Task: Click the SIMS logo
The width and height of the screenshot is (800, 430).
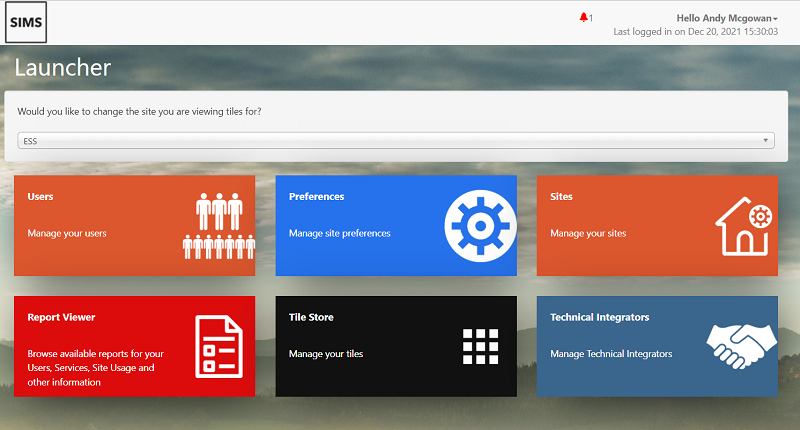Action: (x=26, y=22)
